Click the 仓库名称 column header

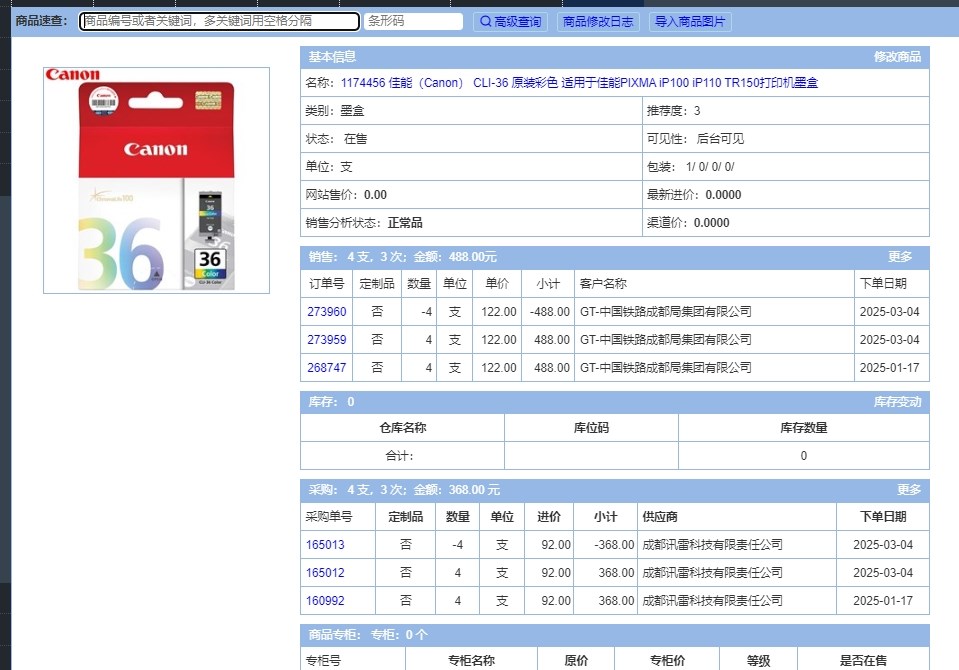[x=402, y=428]
